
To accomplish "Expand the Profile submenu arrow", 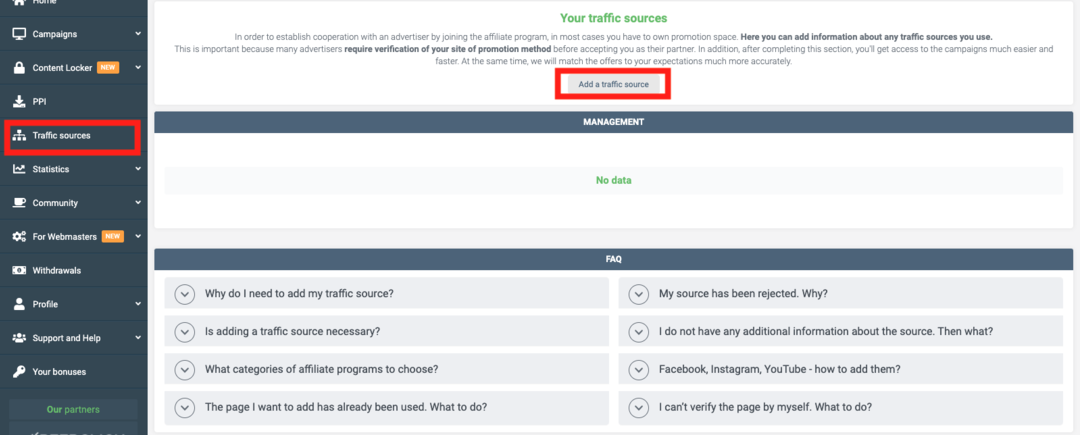I will pyautogui.click(x=138, y=304).
